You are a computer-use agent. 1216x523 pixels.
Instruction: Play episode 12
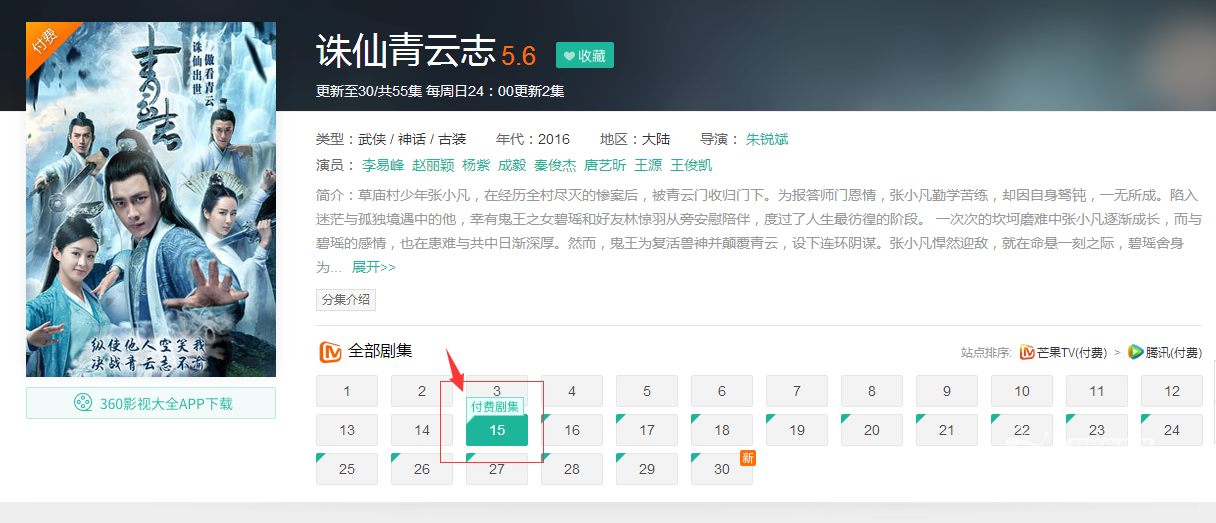(1172, 391)
